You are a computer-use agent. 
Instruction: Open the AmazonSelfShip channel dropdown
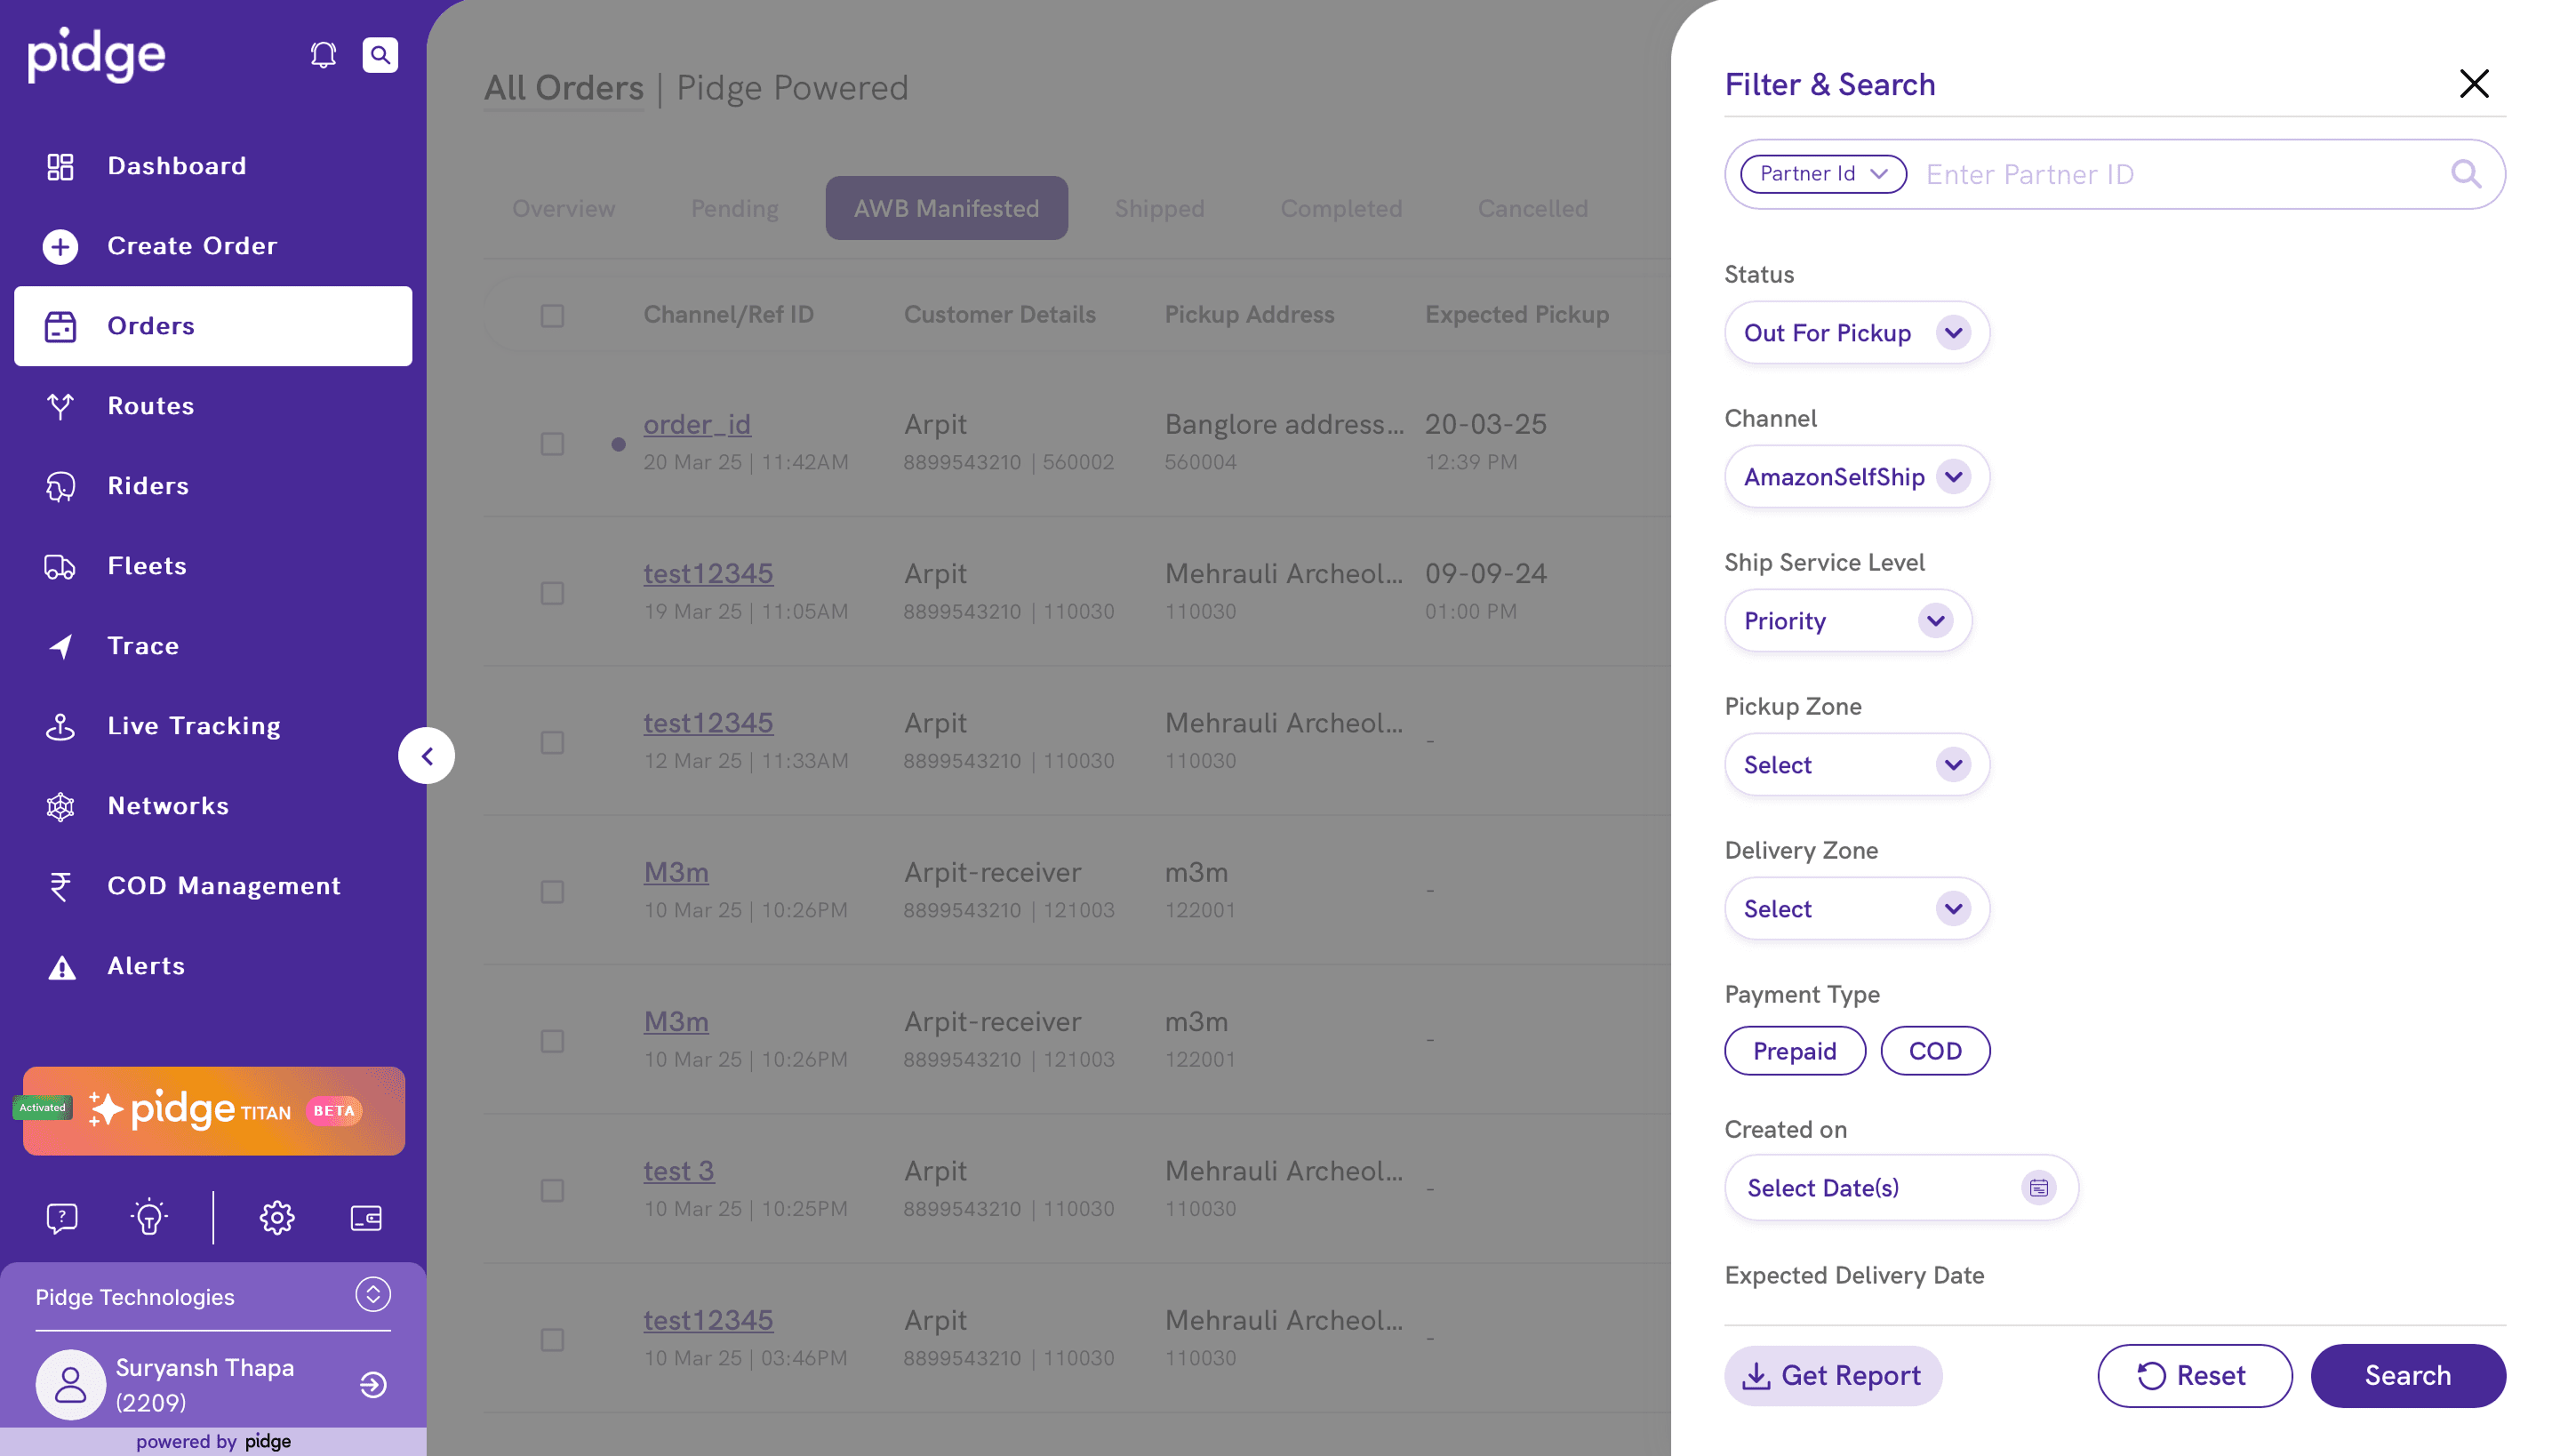coord(1856,476)
